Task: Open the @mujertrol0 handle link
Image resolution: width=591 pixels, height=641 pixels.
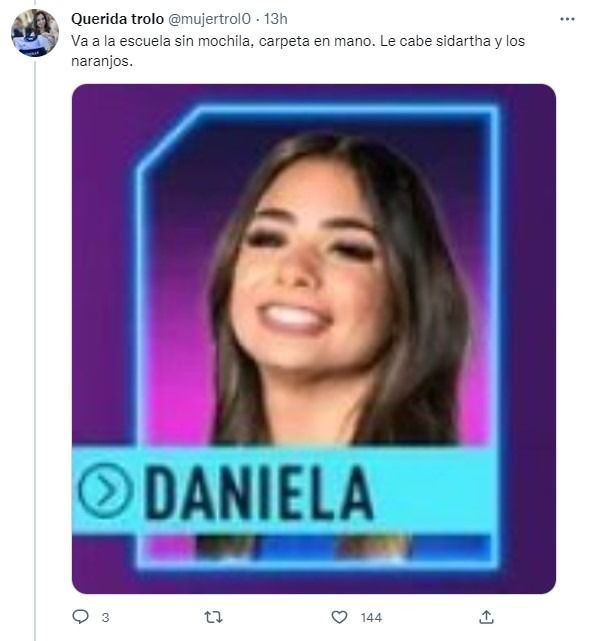Action: coord(210,19)
